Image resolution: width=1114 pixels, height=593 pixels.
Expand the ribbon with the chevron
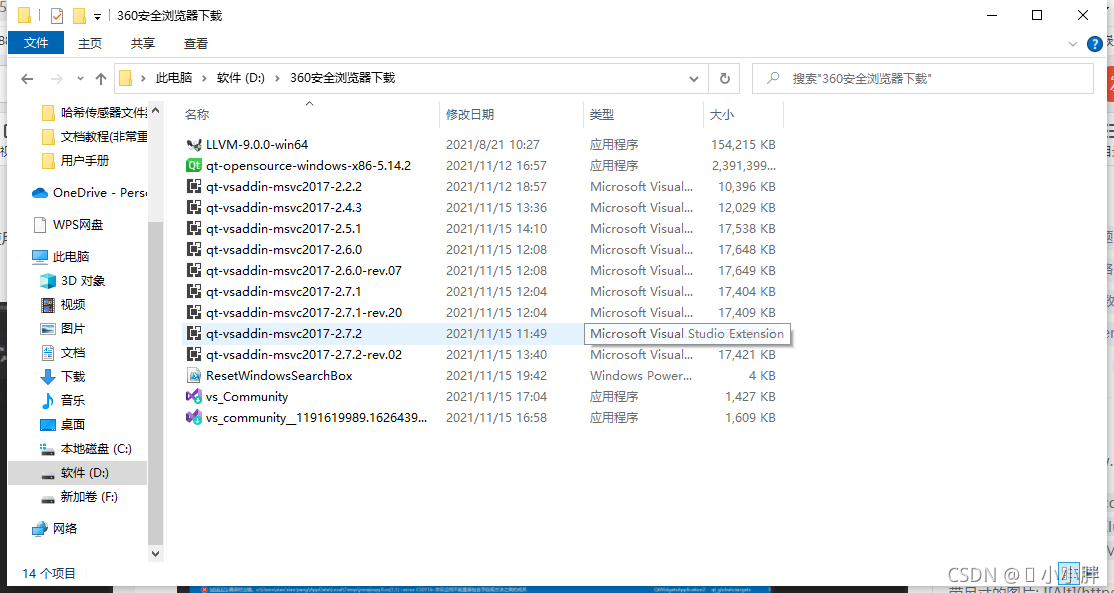pos(1073,44)
